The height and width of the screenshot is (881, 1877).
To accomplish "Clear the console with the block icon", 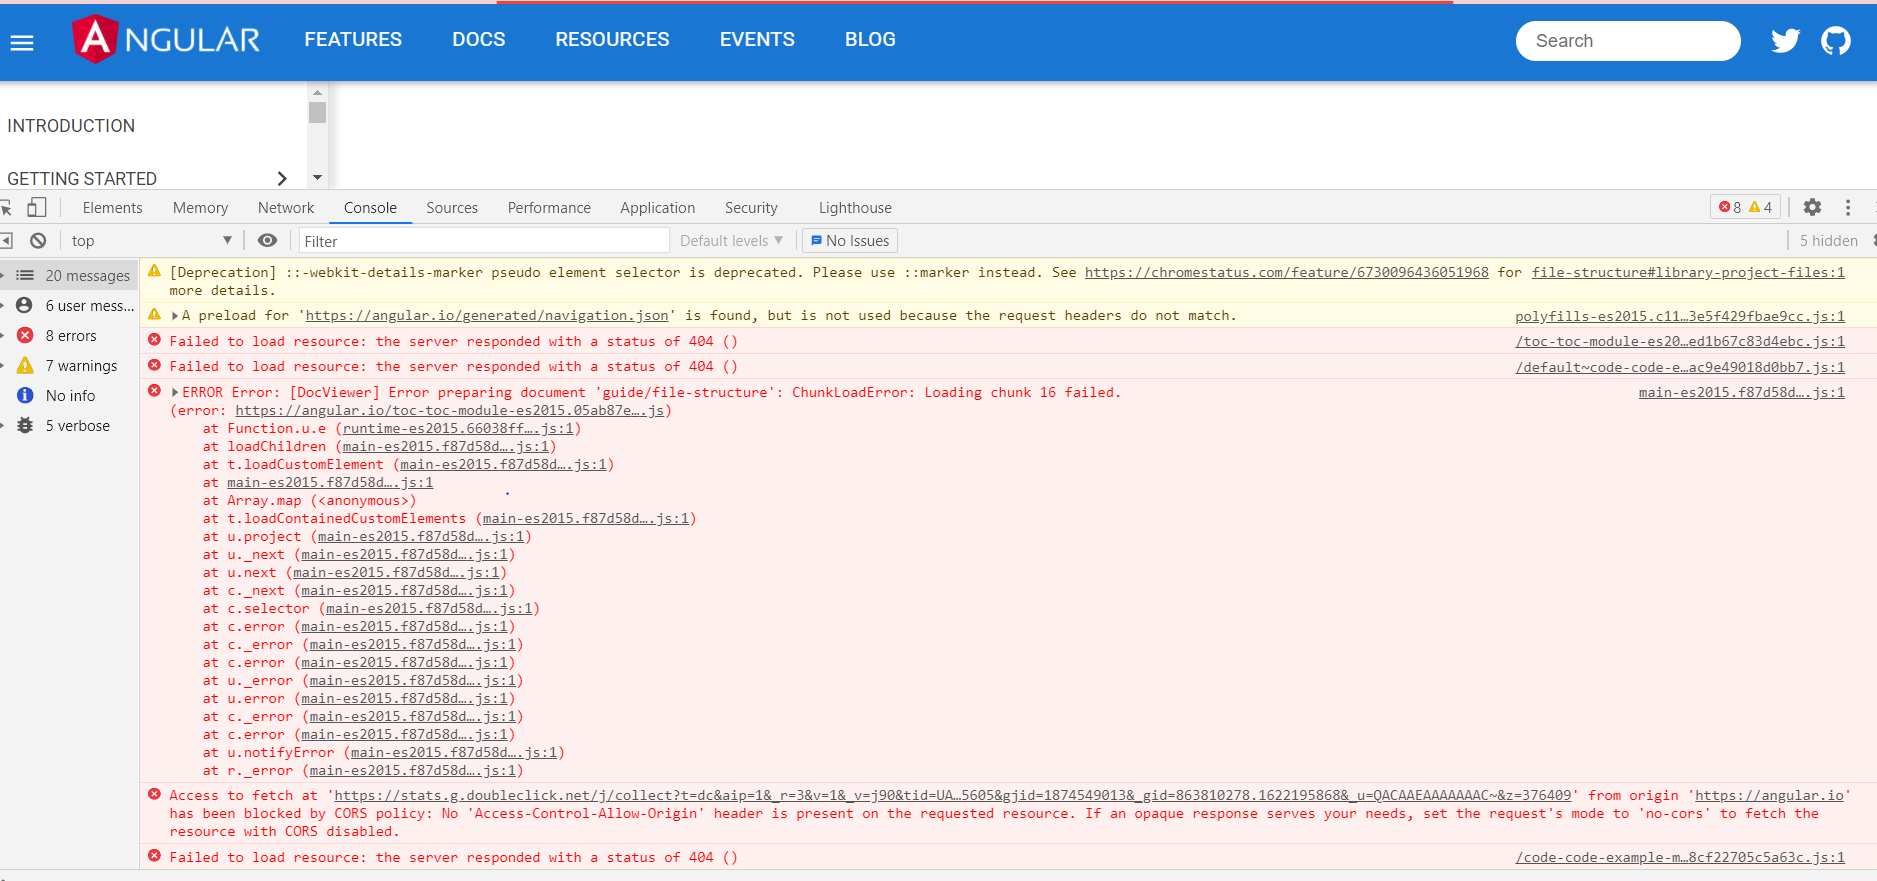I will click(38, 241).
